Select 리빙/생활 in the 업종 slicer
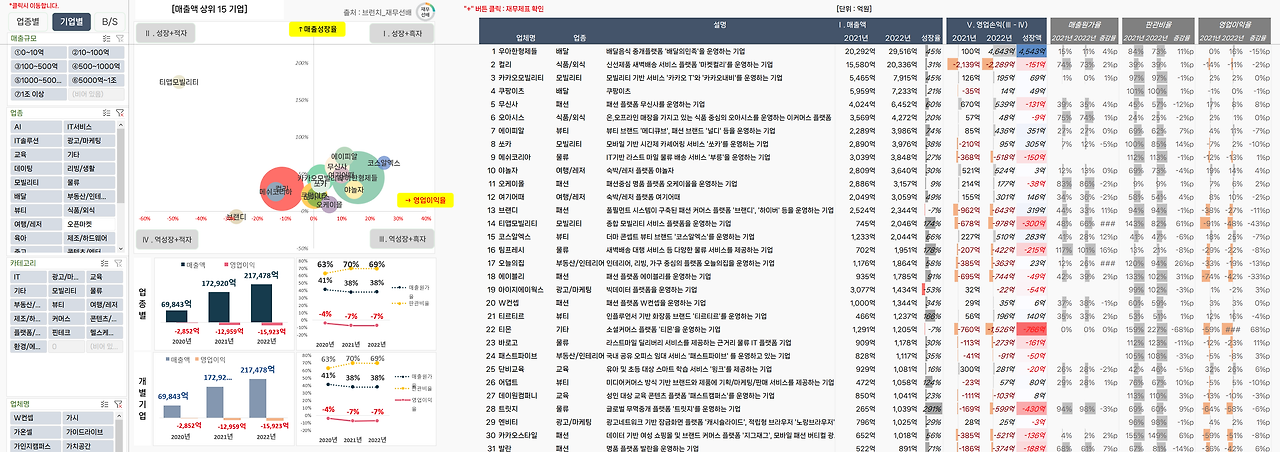 88,170
